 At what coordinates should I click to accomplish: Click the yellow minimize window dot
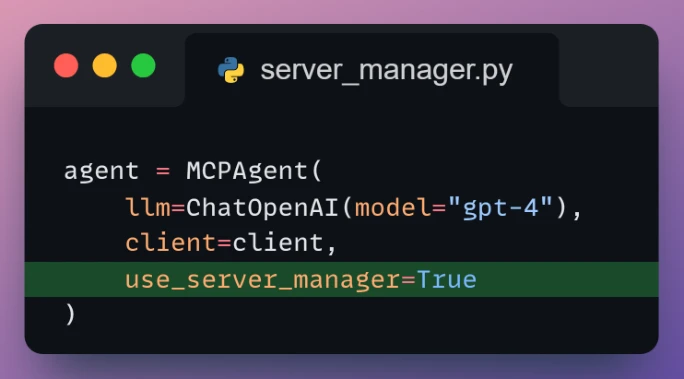[x=105, y=65]
